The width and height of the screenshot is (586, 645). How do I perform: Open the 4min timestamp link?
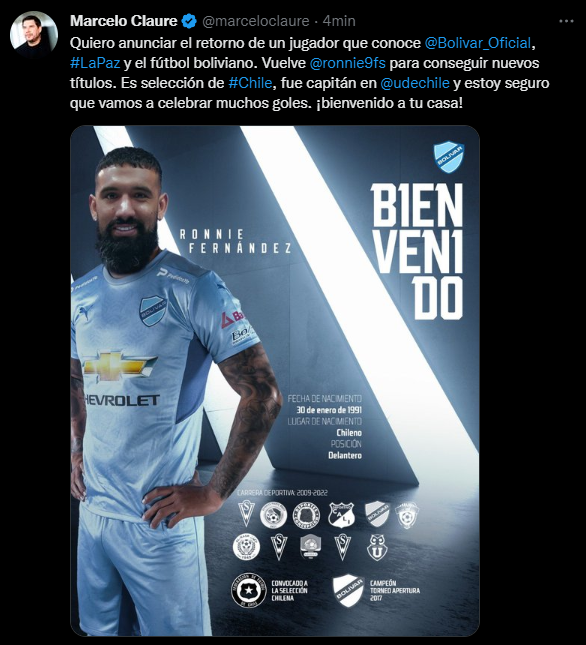(x=339, y=21)
